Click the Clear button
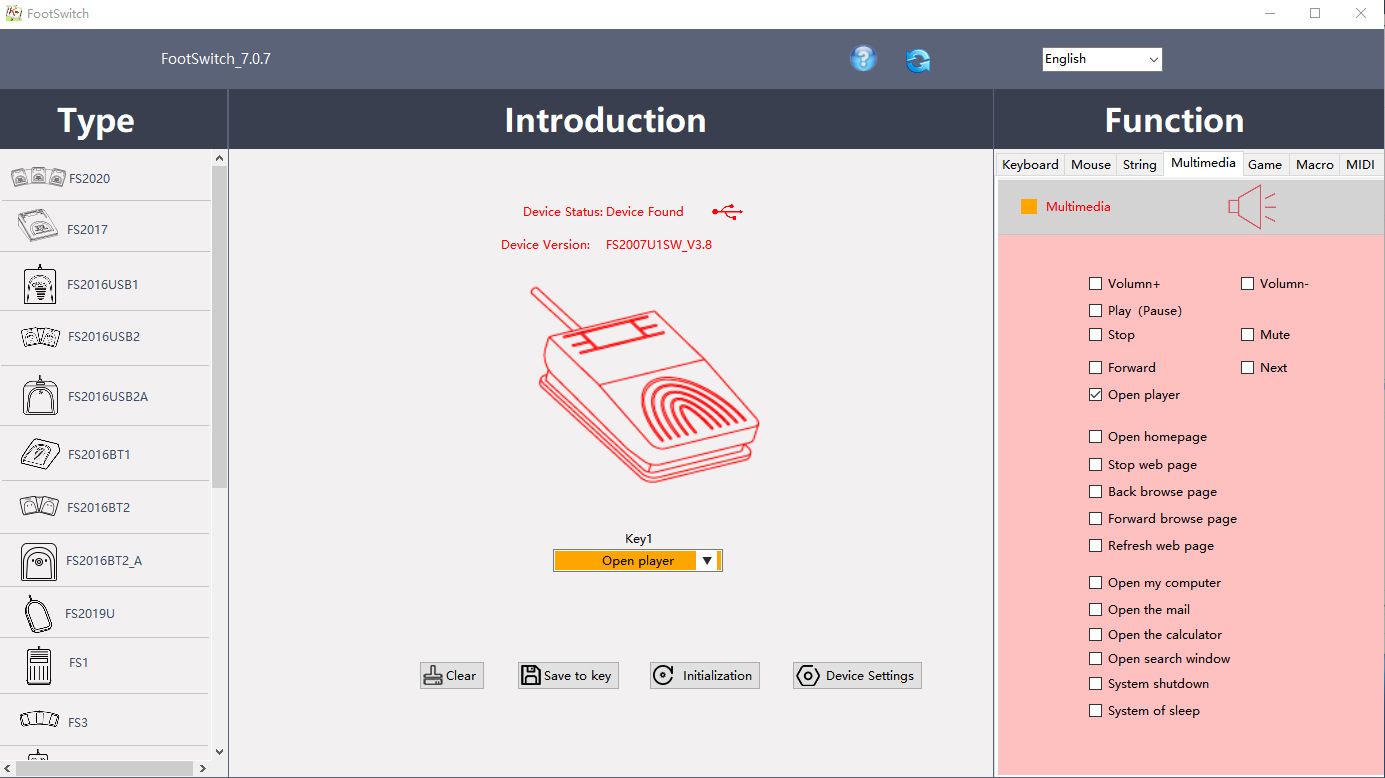The height and width of the screenshot is (778, 1385). (x=452, y=676)
